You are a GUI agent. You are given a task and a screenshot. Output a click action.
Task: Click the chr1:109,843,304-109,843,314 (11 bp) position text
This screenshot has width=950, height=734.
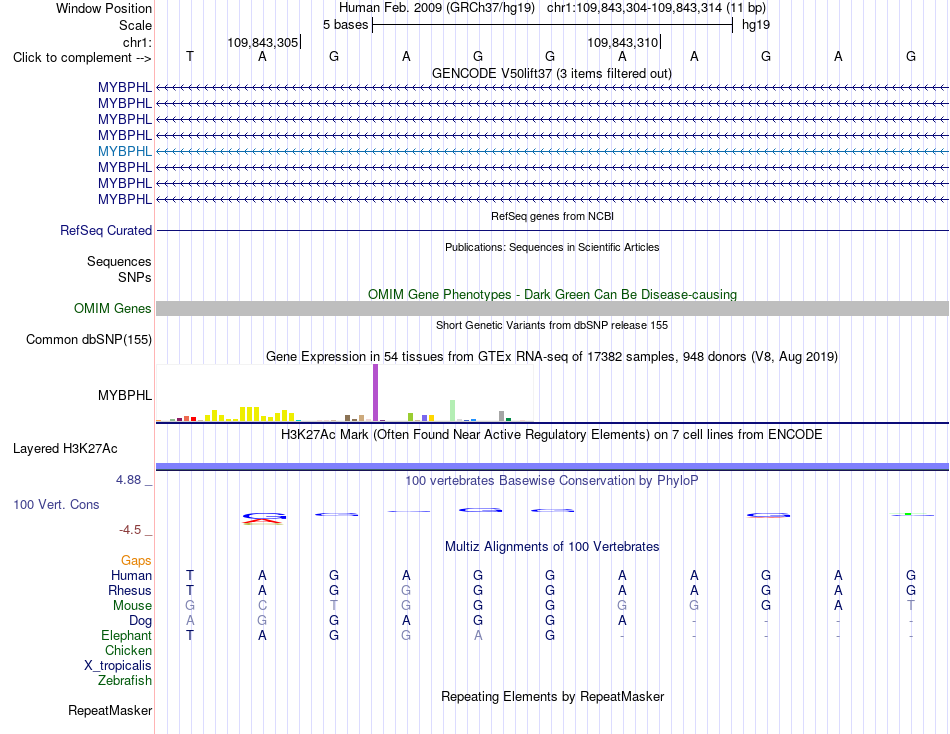(656, 8)
